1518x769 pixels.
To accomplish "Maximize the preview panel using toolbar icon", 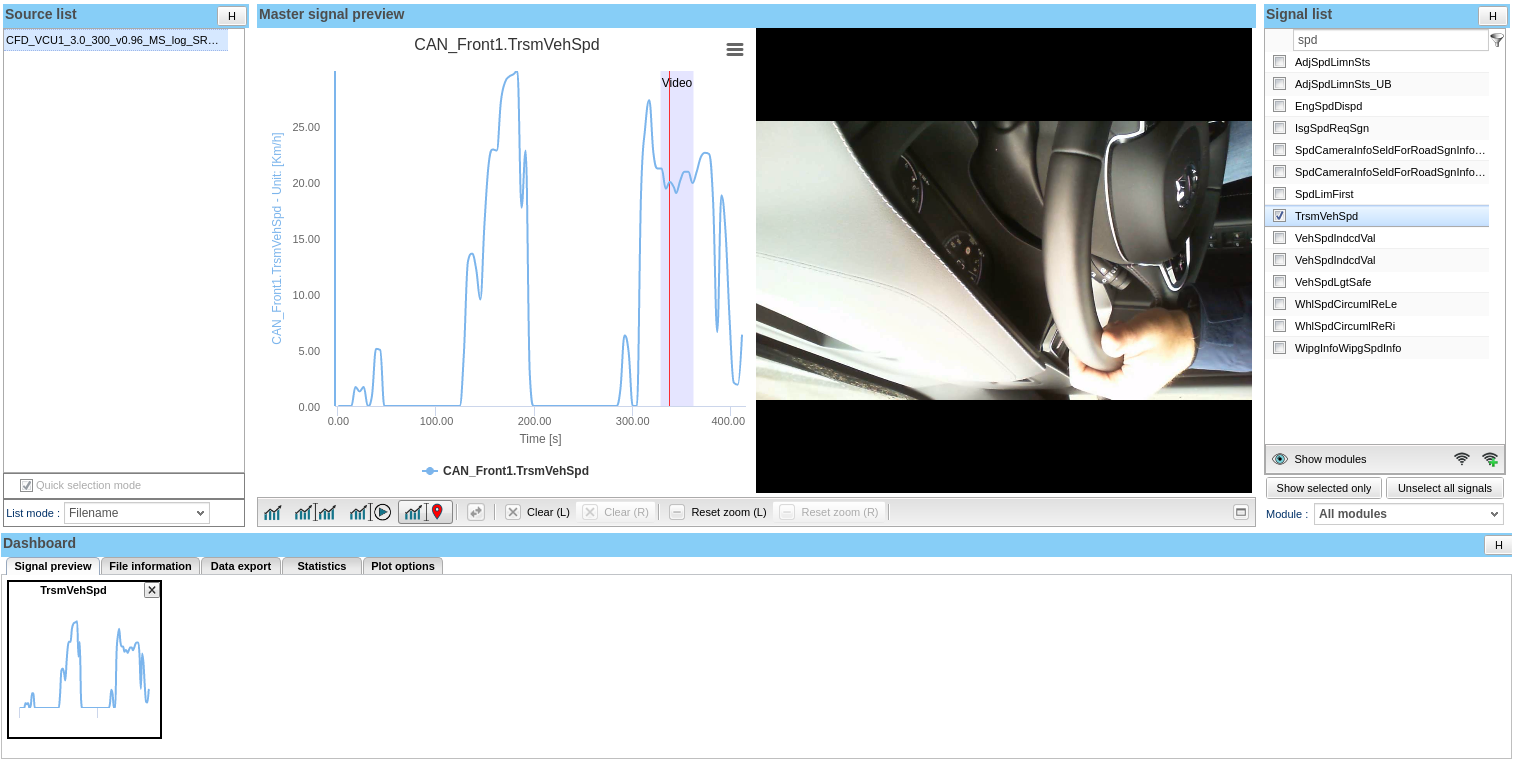I will coord(1241,512).
